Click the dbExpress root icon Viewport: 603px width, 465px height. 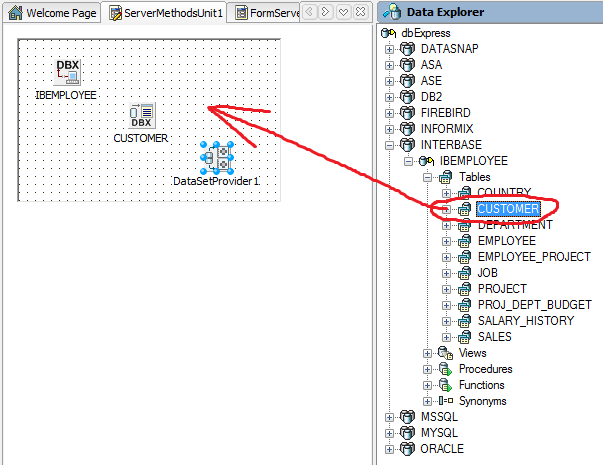click(x=388, y=33)
